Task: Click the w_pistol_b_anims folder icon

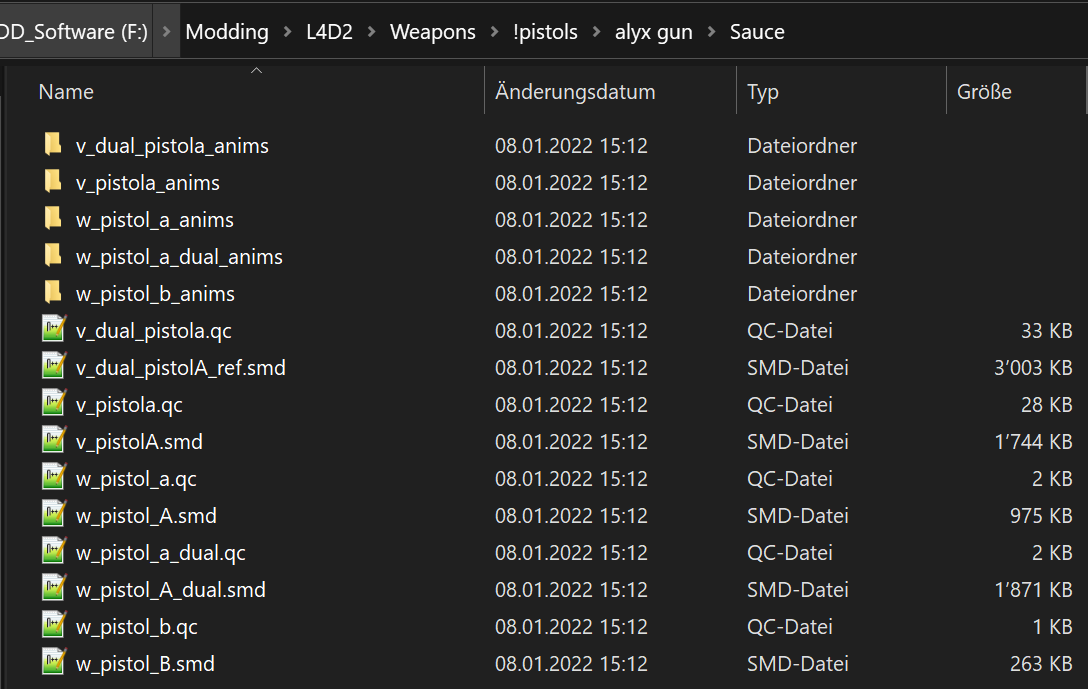Action: click(x=53, y=293)
